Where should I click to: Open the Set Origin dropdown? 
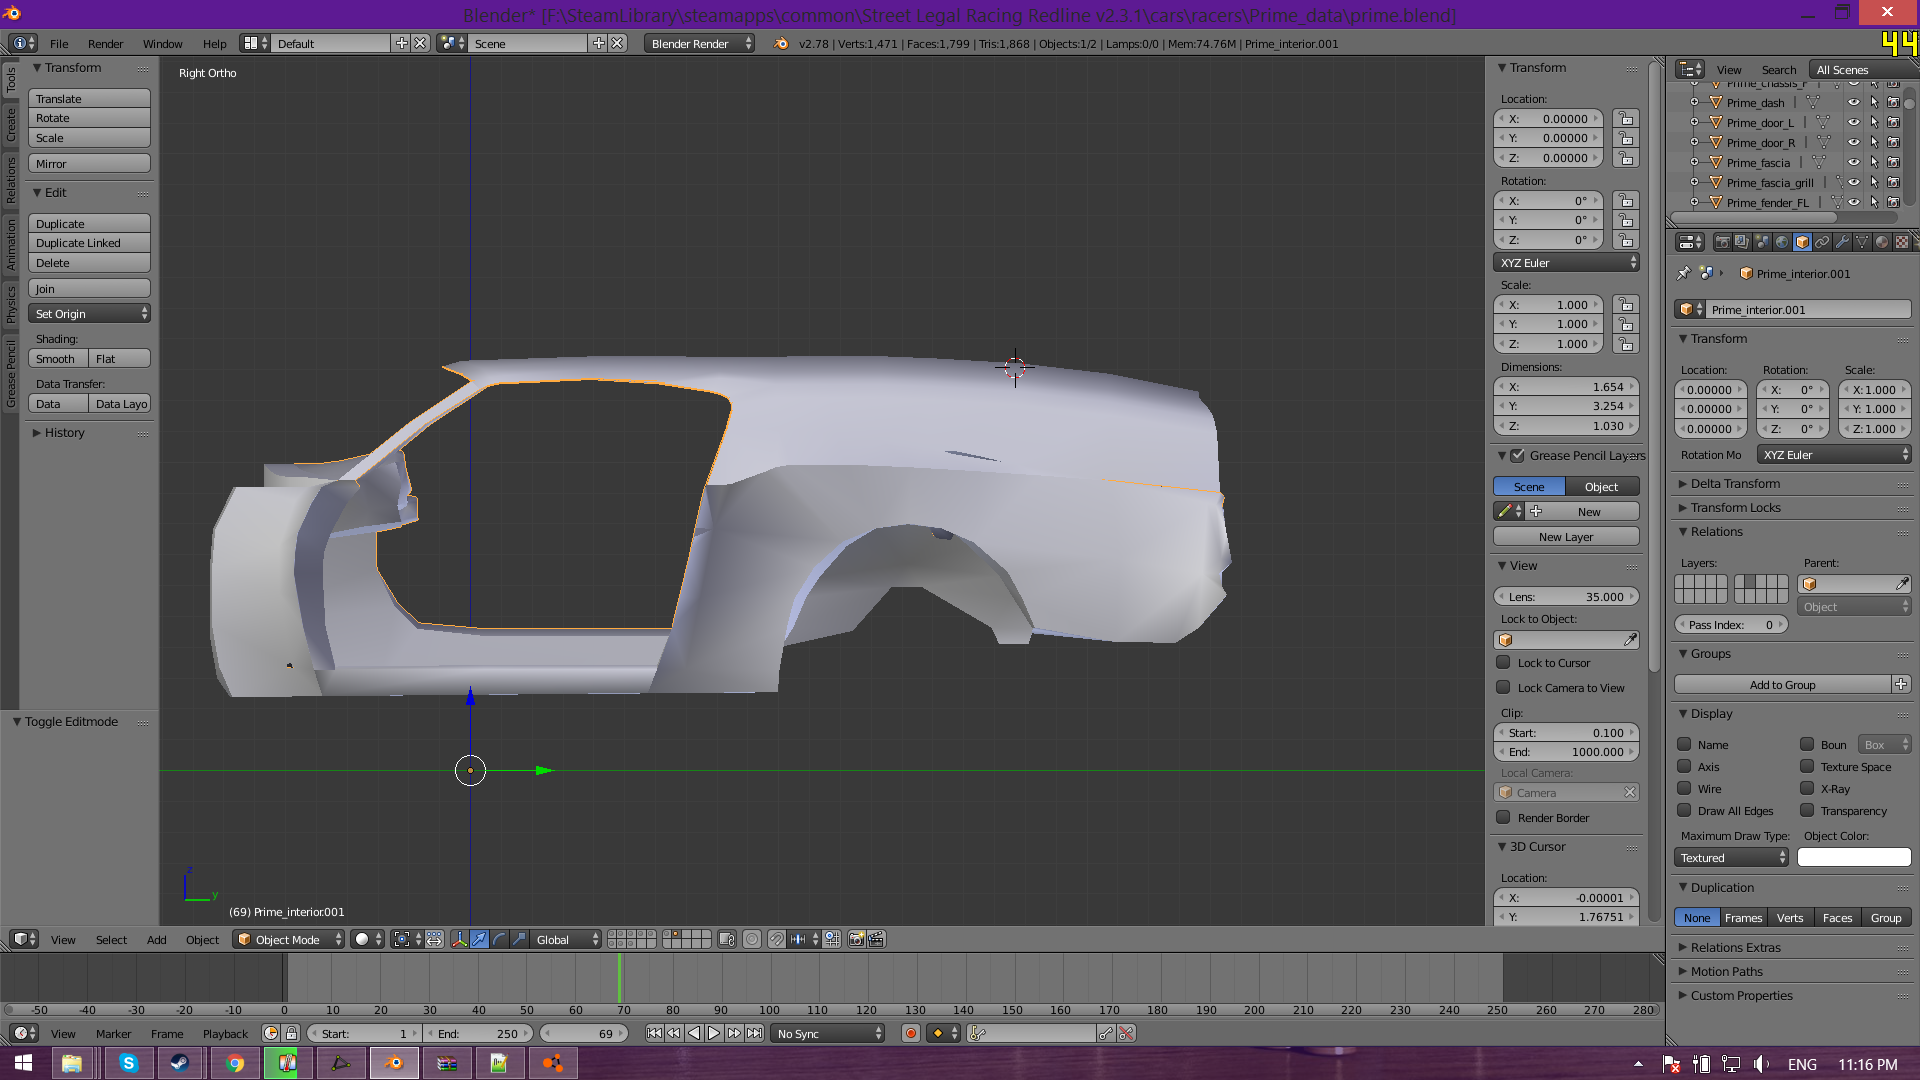pos(89,313)
